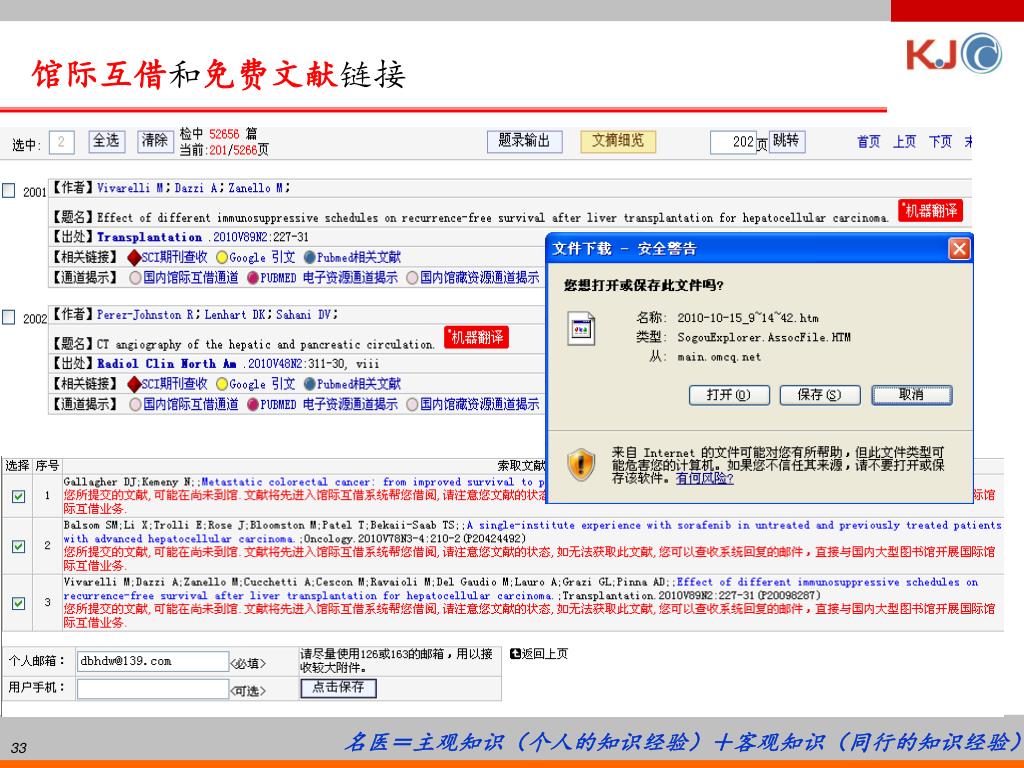Select 国内馆际互借通道 radio for record 2001
The height and width of the screenshot is (768, 1024).
click(x=135, y=278)
